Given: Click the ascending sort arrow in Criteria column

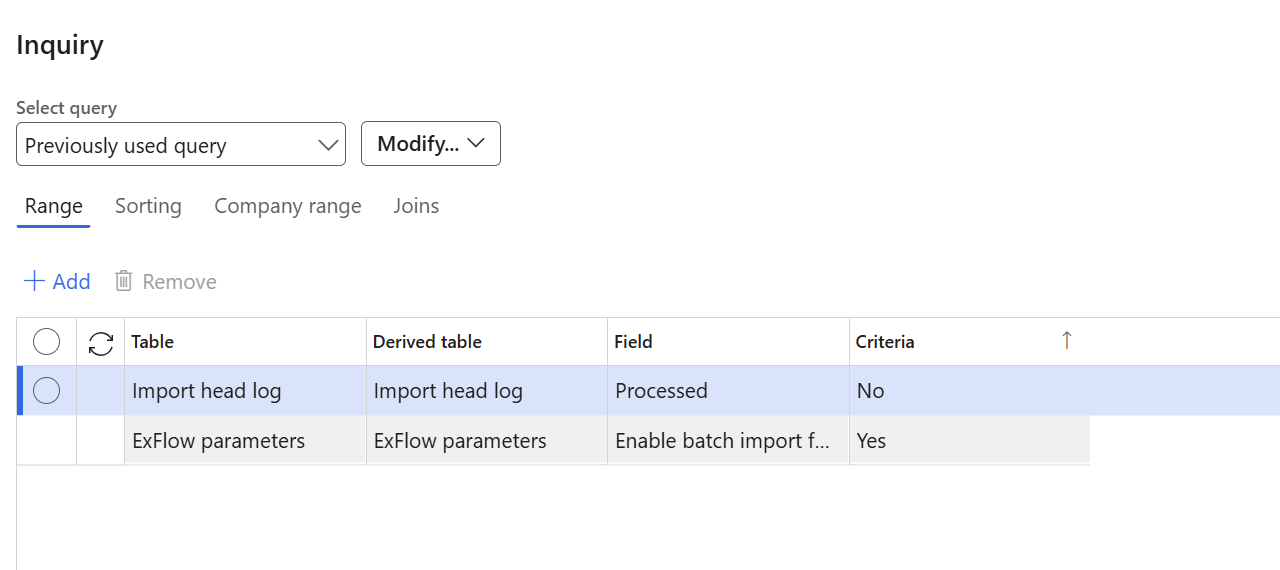Looking at the screenshot, I should [x=1066, y=341].
